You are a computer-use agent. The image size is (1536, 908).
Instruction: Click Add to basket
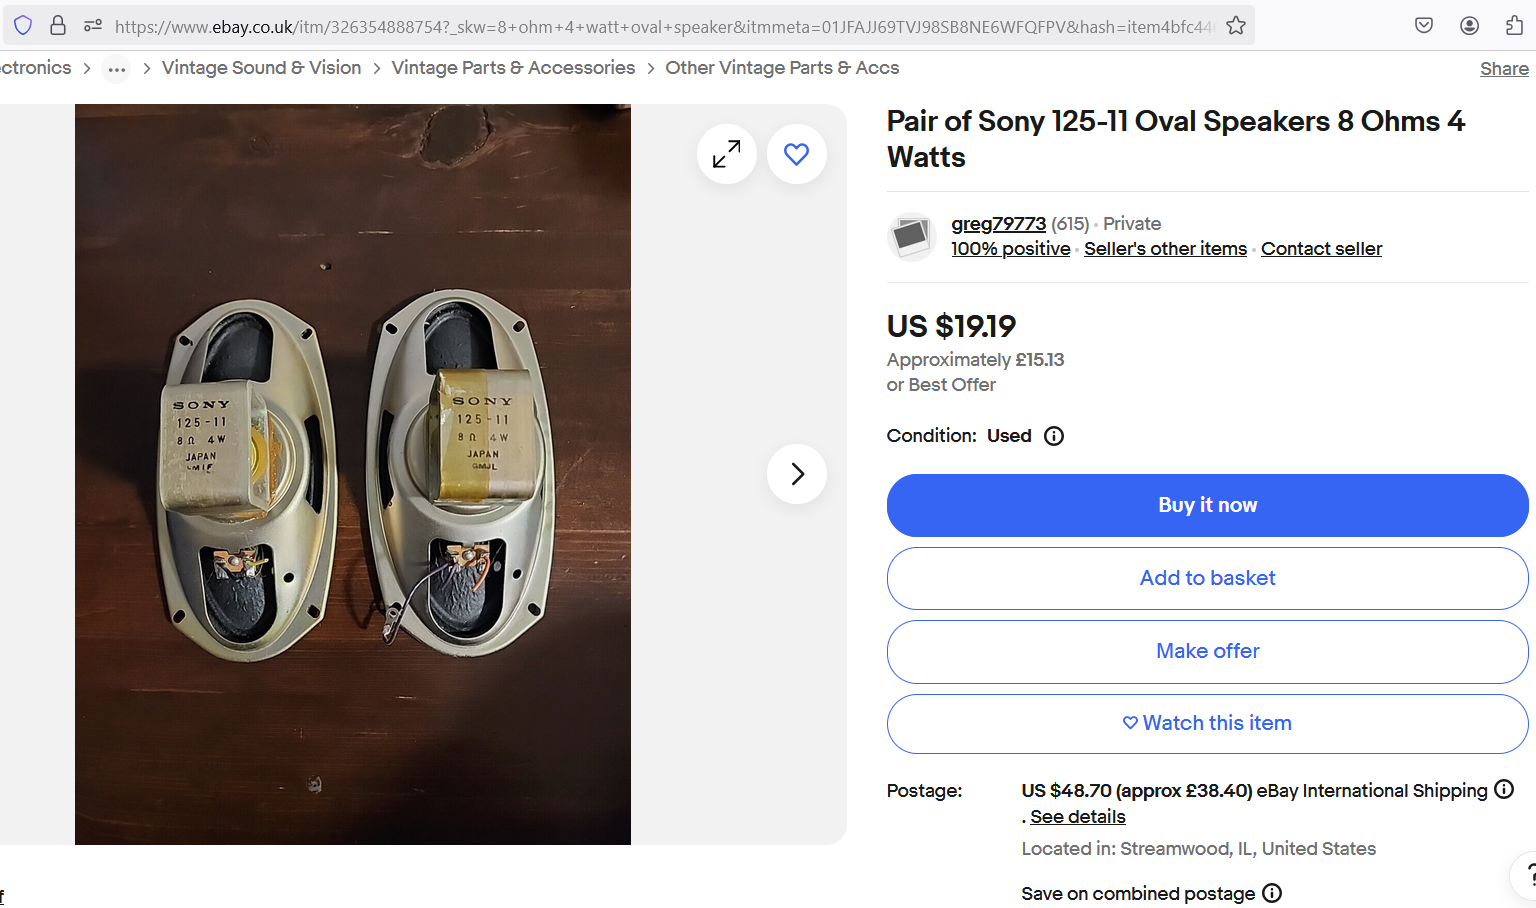pos(1207,578)
